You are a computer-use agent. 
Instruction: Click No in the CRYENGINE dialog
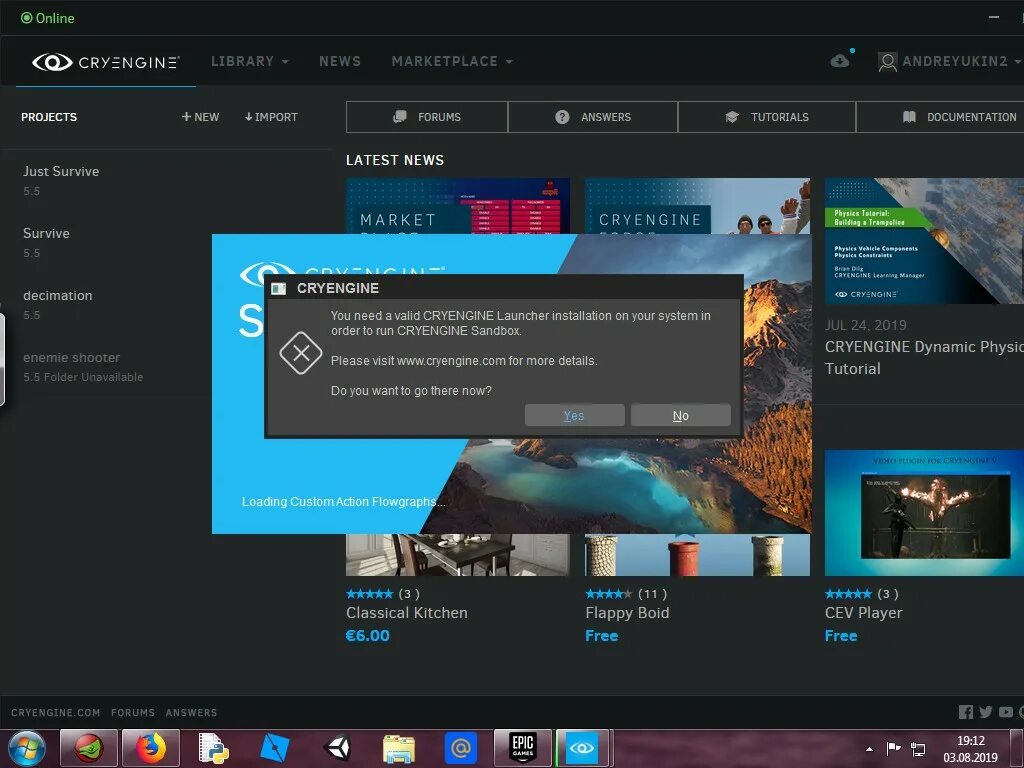(x=680, y=415)
